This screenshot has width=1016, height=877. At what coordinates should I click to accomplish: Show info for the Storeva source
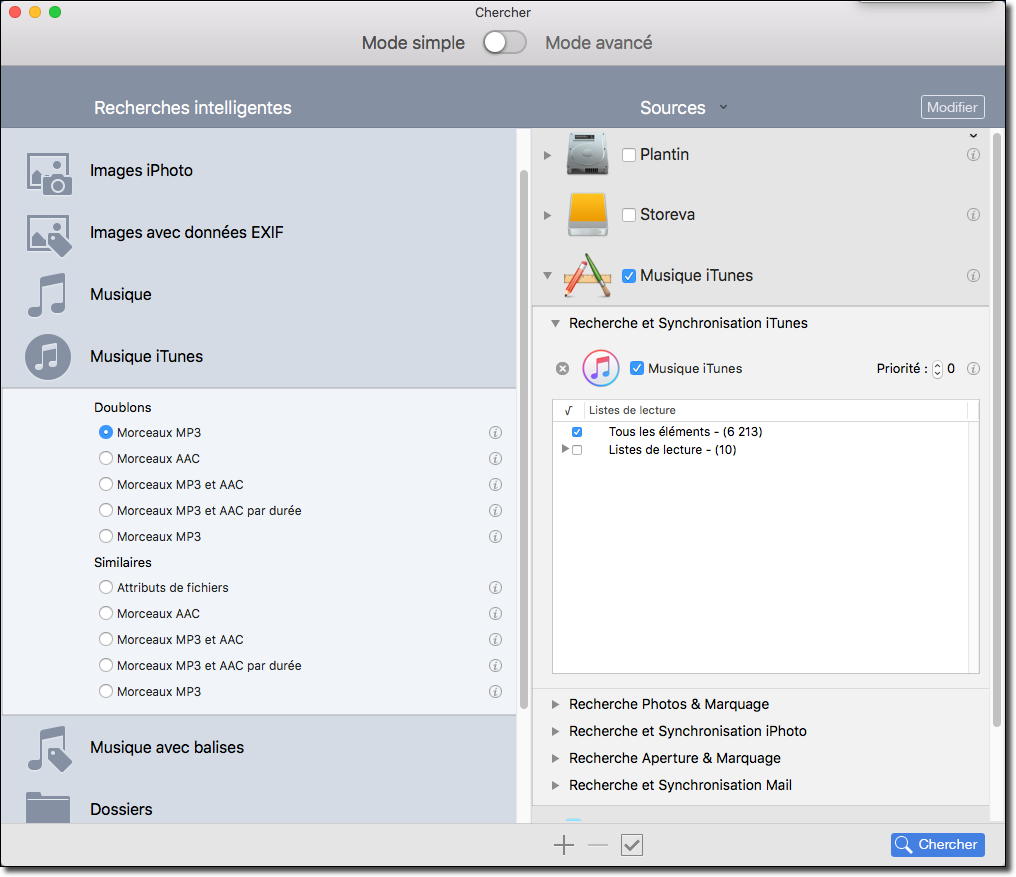tap(973, 215)
